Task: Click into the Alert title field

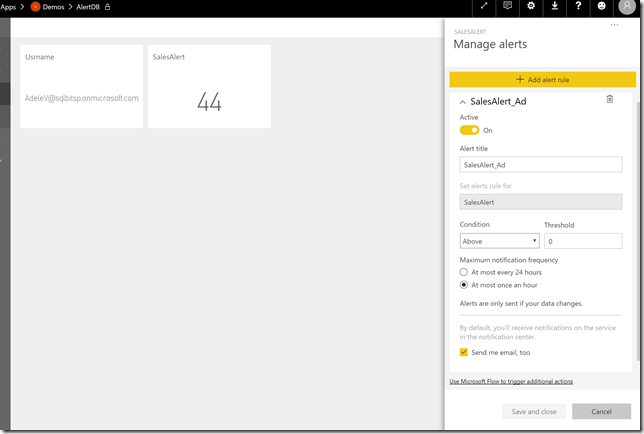Action: click(x=540, y=165)
